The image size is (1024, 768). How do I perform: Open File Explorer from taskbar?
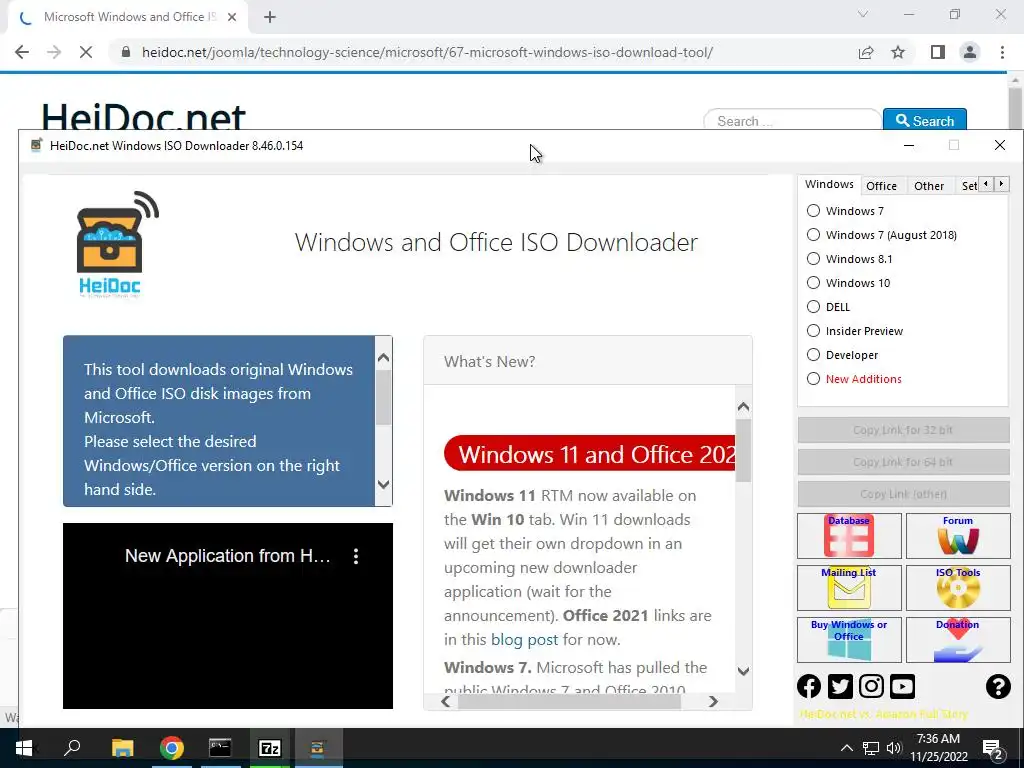coord(122,748)
